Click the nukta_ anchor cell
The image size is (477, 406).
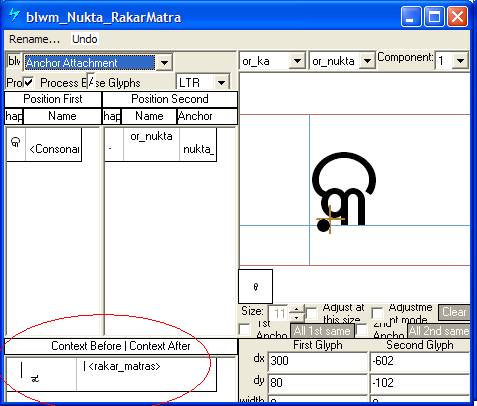click(x=198, y=145)
